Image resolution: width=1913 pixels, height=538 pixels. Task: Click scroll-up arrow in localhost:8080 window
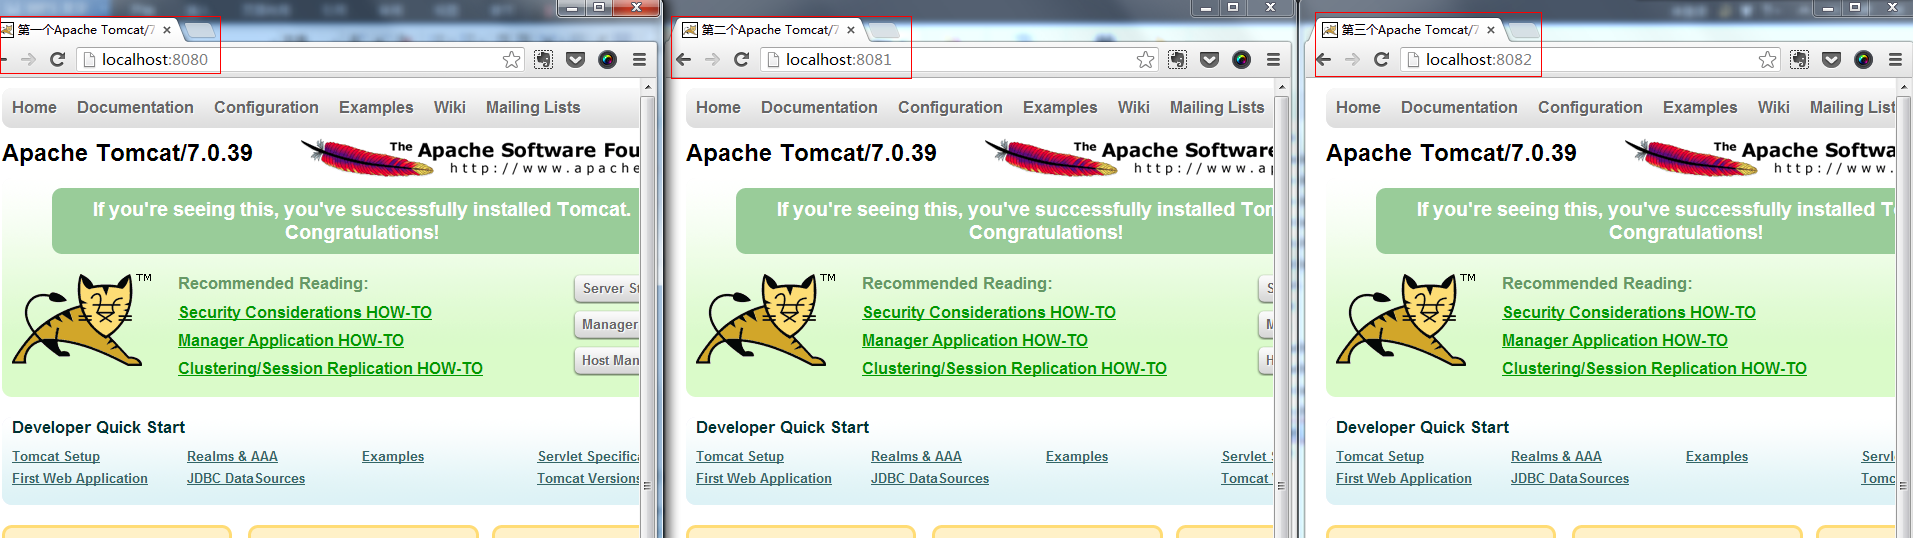coord(648,88)
